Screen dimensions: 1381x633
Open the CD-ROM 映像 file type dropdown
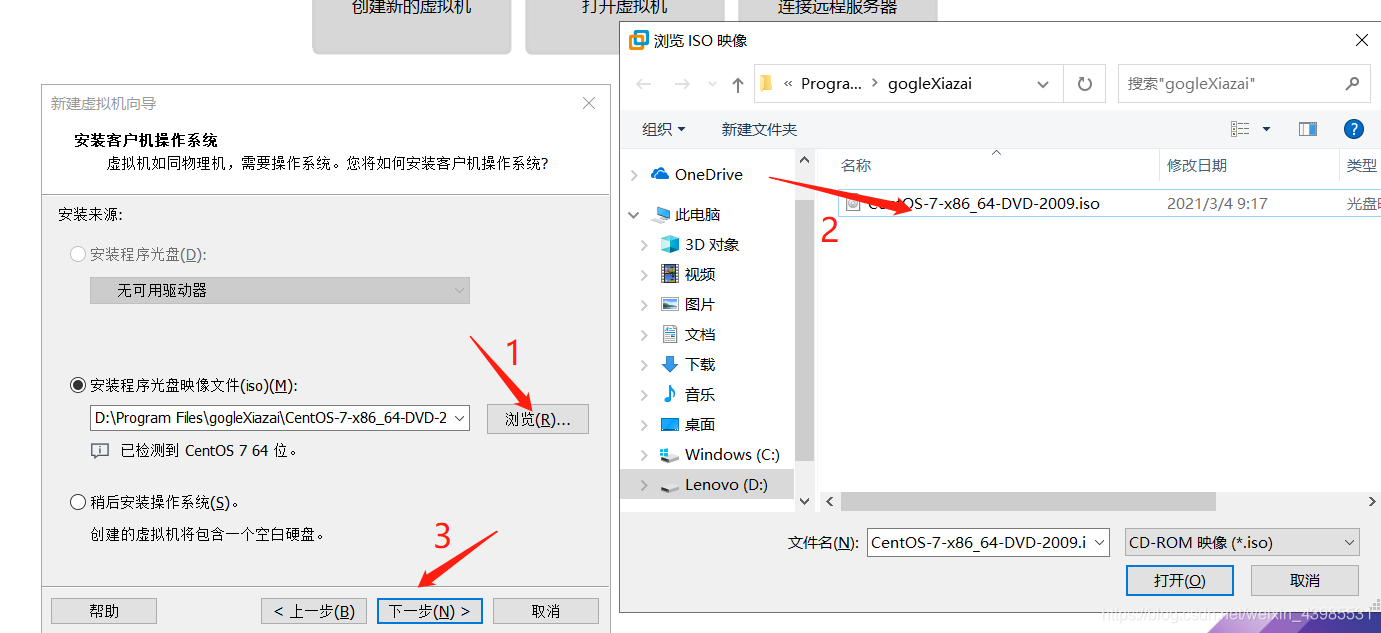point(1242,543)
